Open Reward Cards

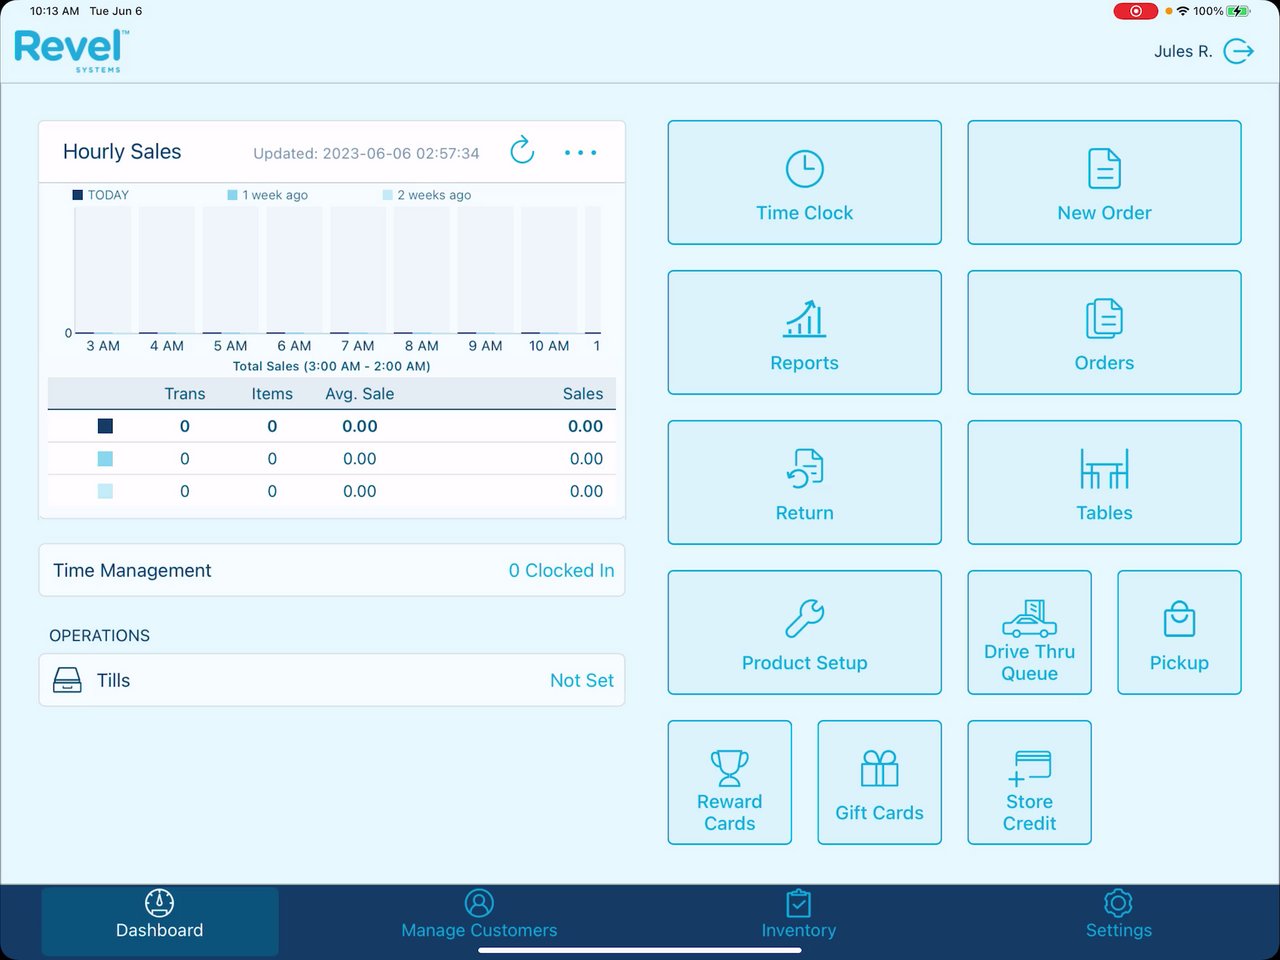click(730, 783)
